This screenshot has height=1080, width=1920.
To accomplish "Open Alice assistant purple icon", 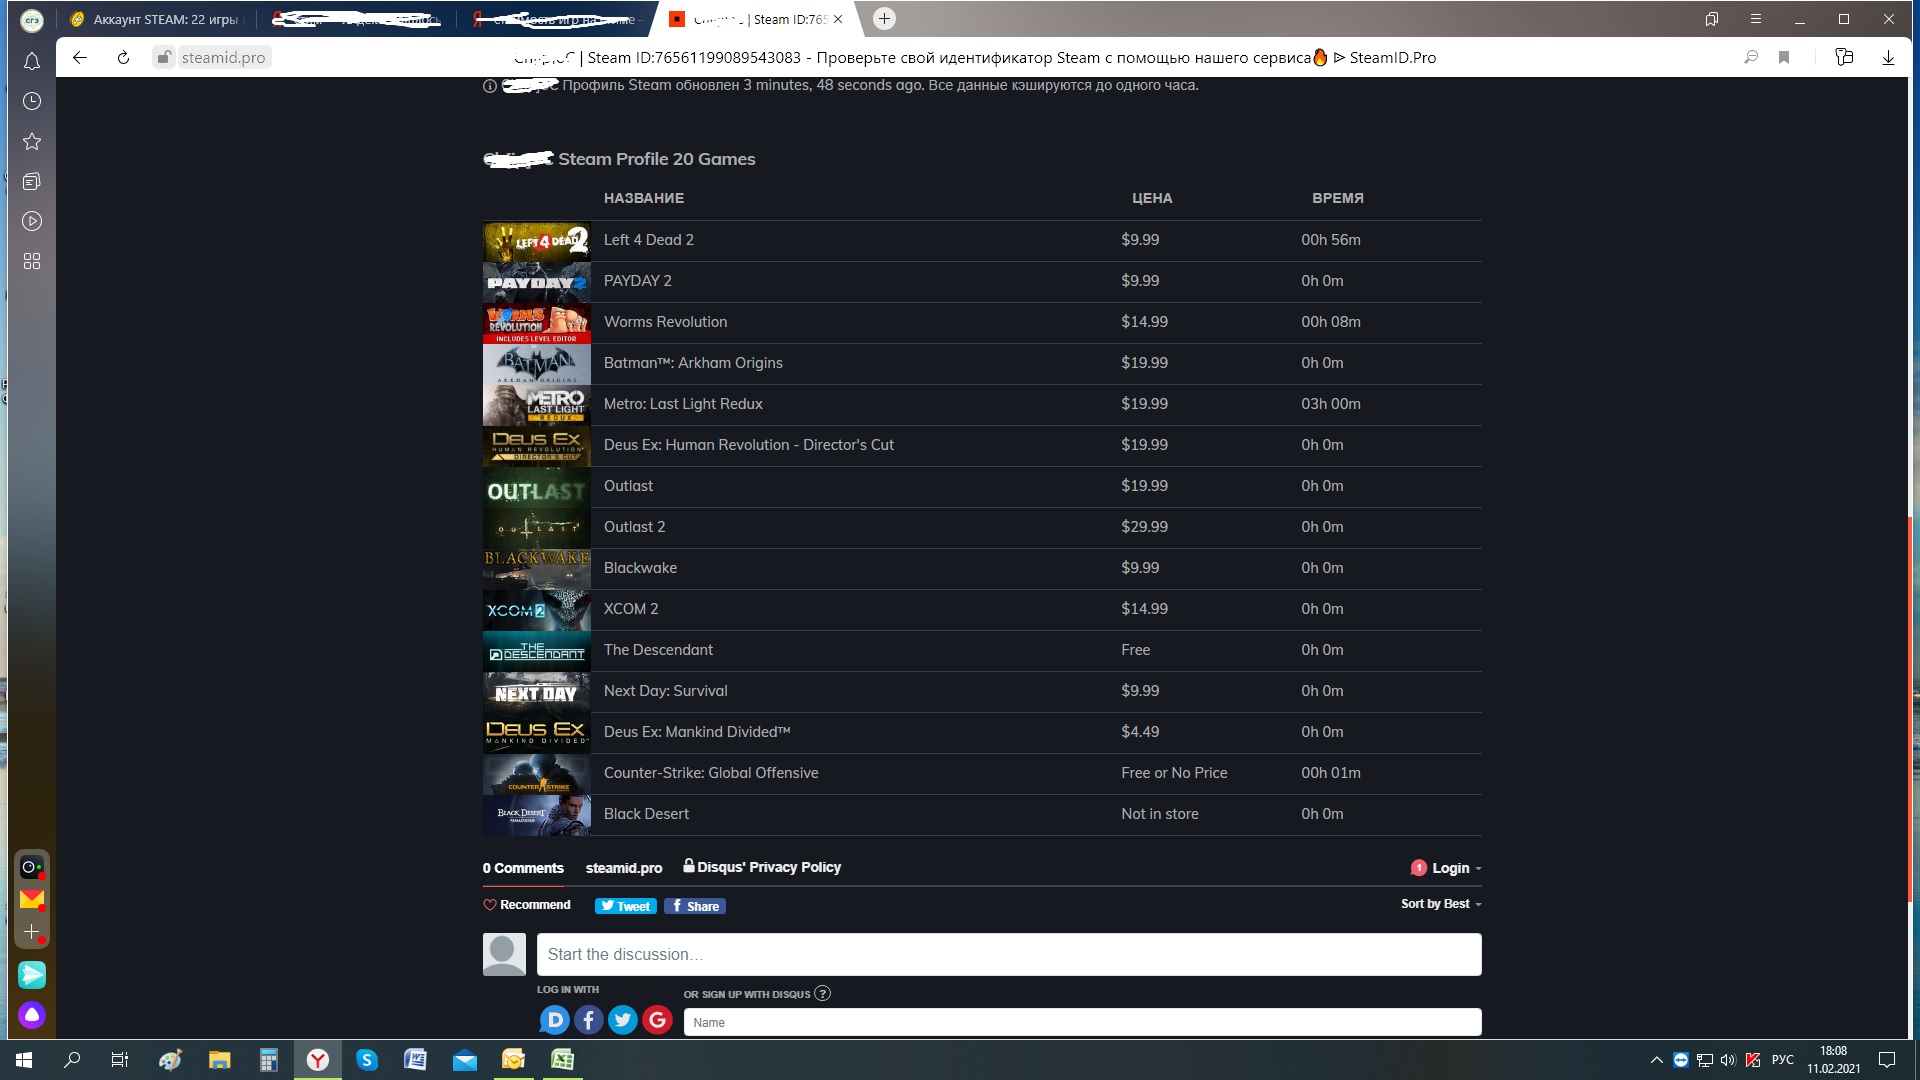I will point(32,1015).
